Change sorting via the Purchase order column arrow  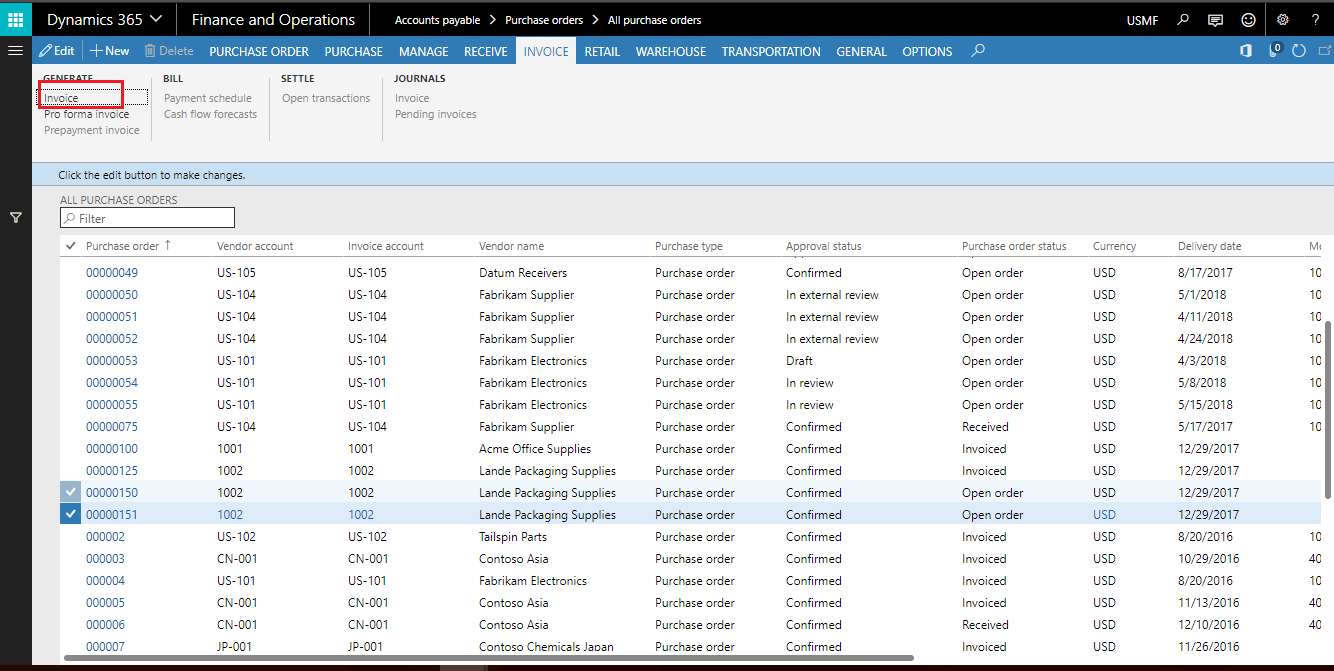point(166,245)
